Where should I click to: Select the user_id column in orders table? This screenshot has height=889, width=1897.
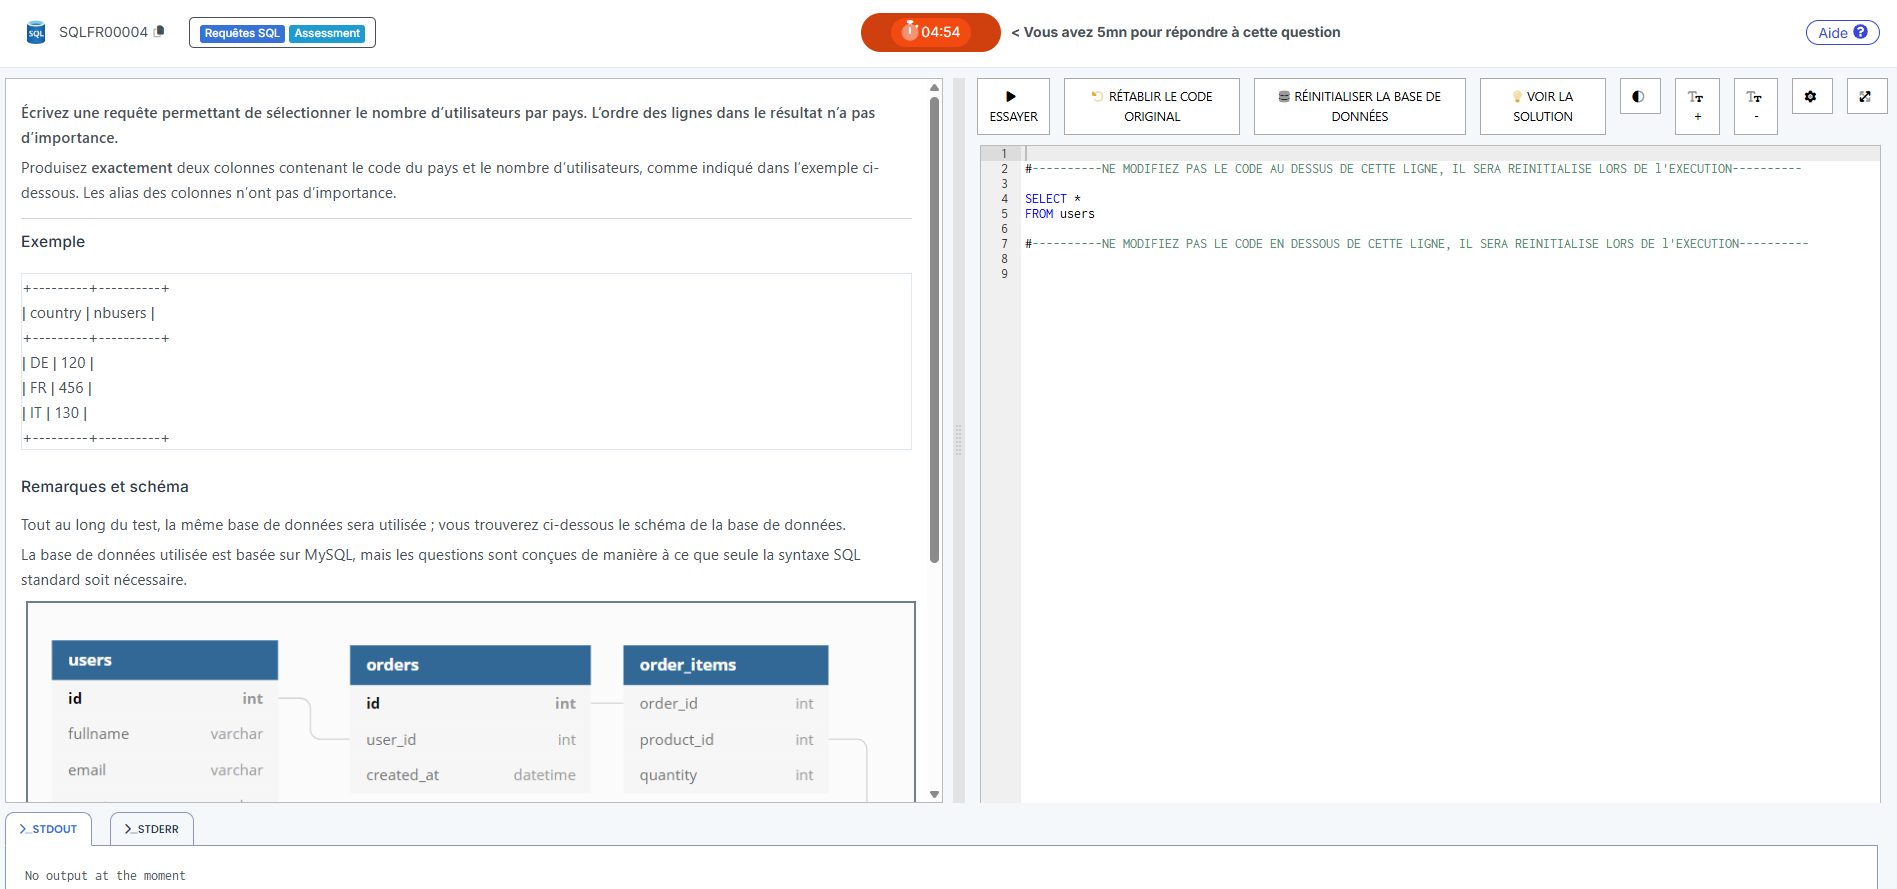point(470,740)
